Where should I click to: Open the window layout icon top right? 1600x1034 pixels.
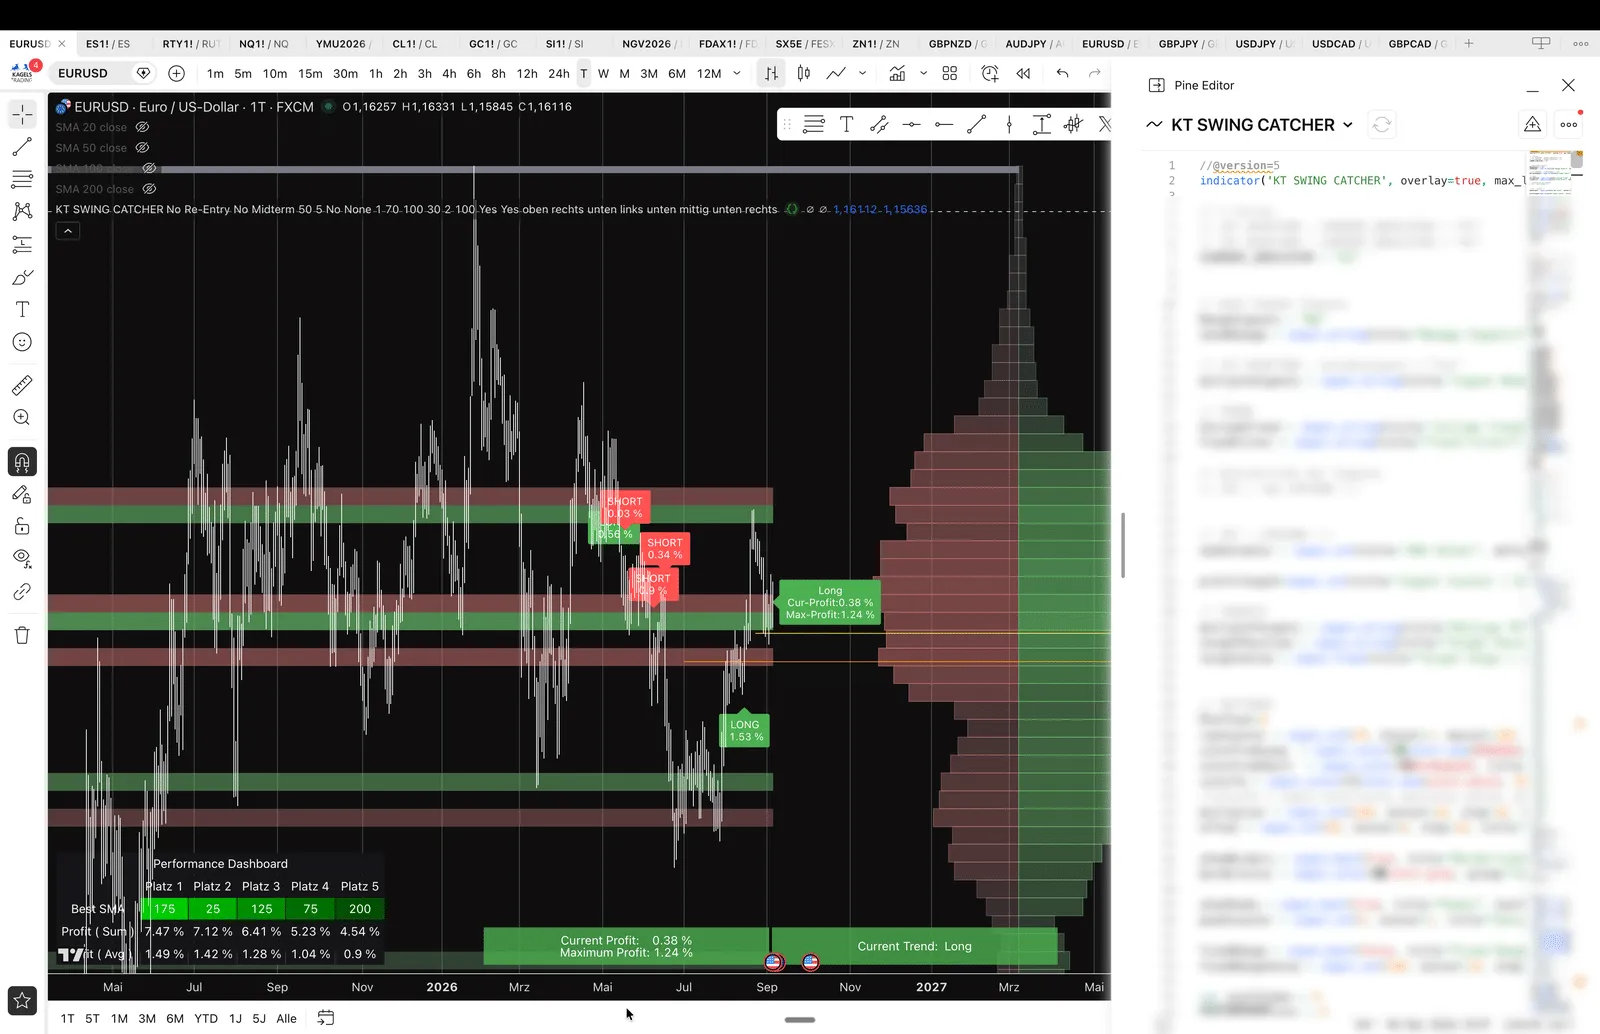click(1541, 43)
